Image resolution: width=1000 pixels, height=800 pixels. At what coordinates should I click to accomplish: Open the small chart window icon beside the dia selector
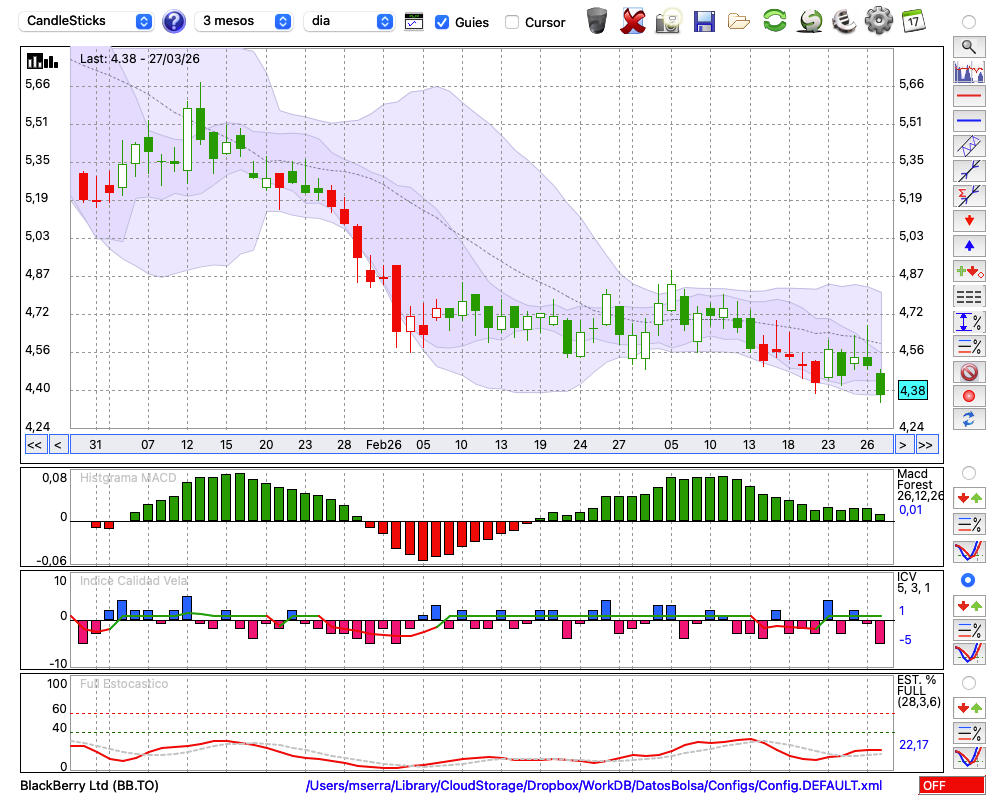pyautogui.click(x=414, y=22)
